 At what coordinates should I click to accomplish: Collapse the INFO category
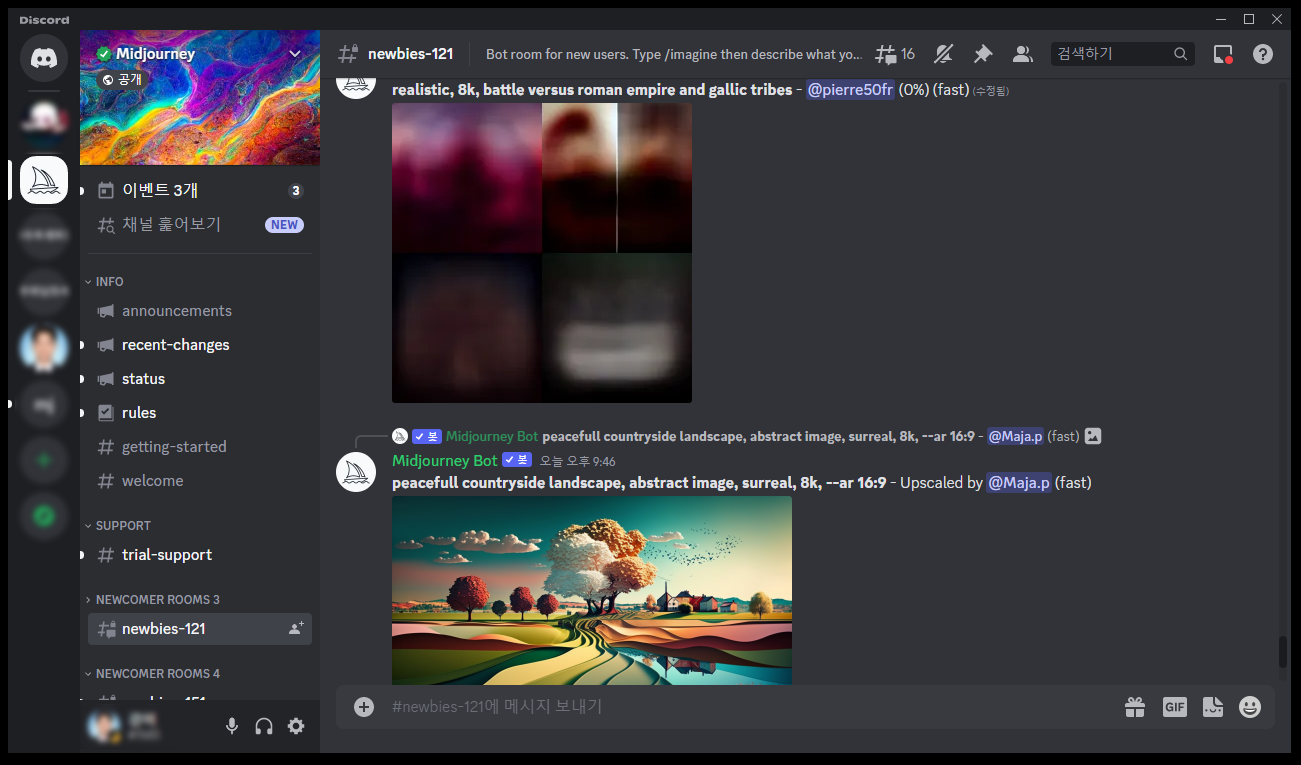click(104, 282)
